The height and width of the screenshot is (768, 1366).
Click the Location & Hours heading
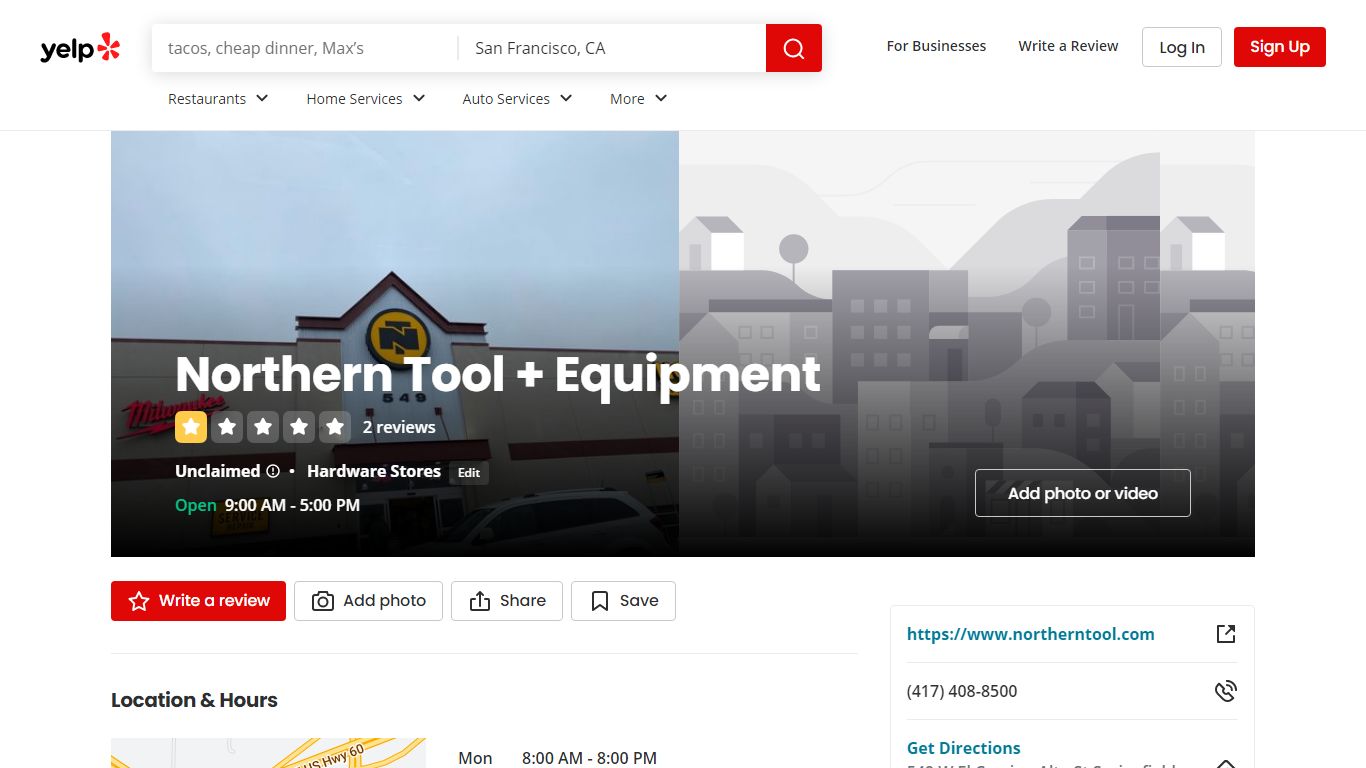[x=194, y=700]
